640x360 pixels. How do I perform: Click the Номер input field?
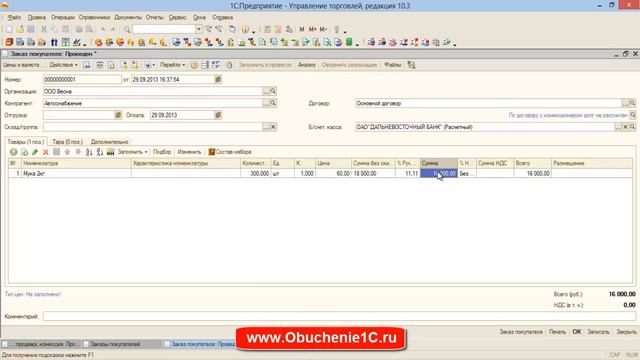(82, 80)
